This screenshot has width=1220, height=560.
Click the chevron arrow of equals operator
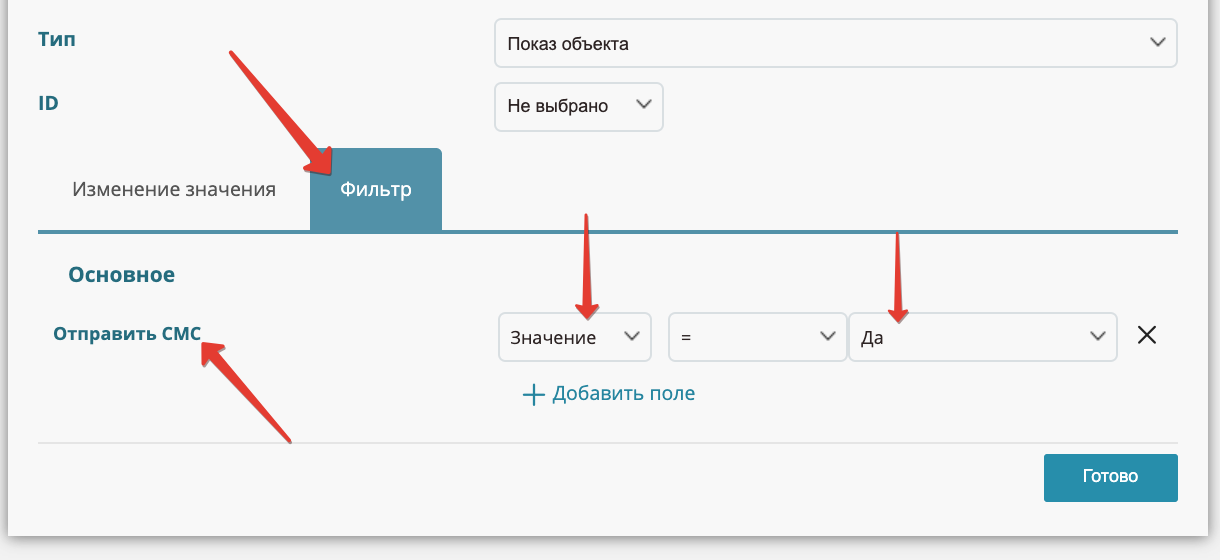tap(827, 337)
